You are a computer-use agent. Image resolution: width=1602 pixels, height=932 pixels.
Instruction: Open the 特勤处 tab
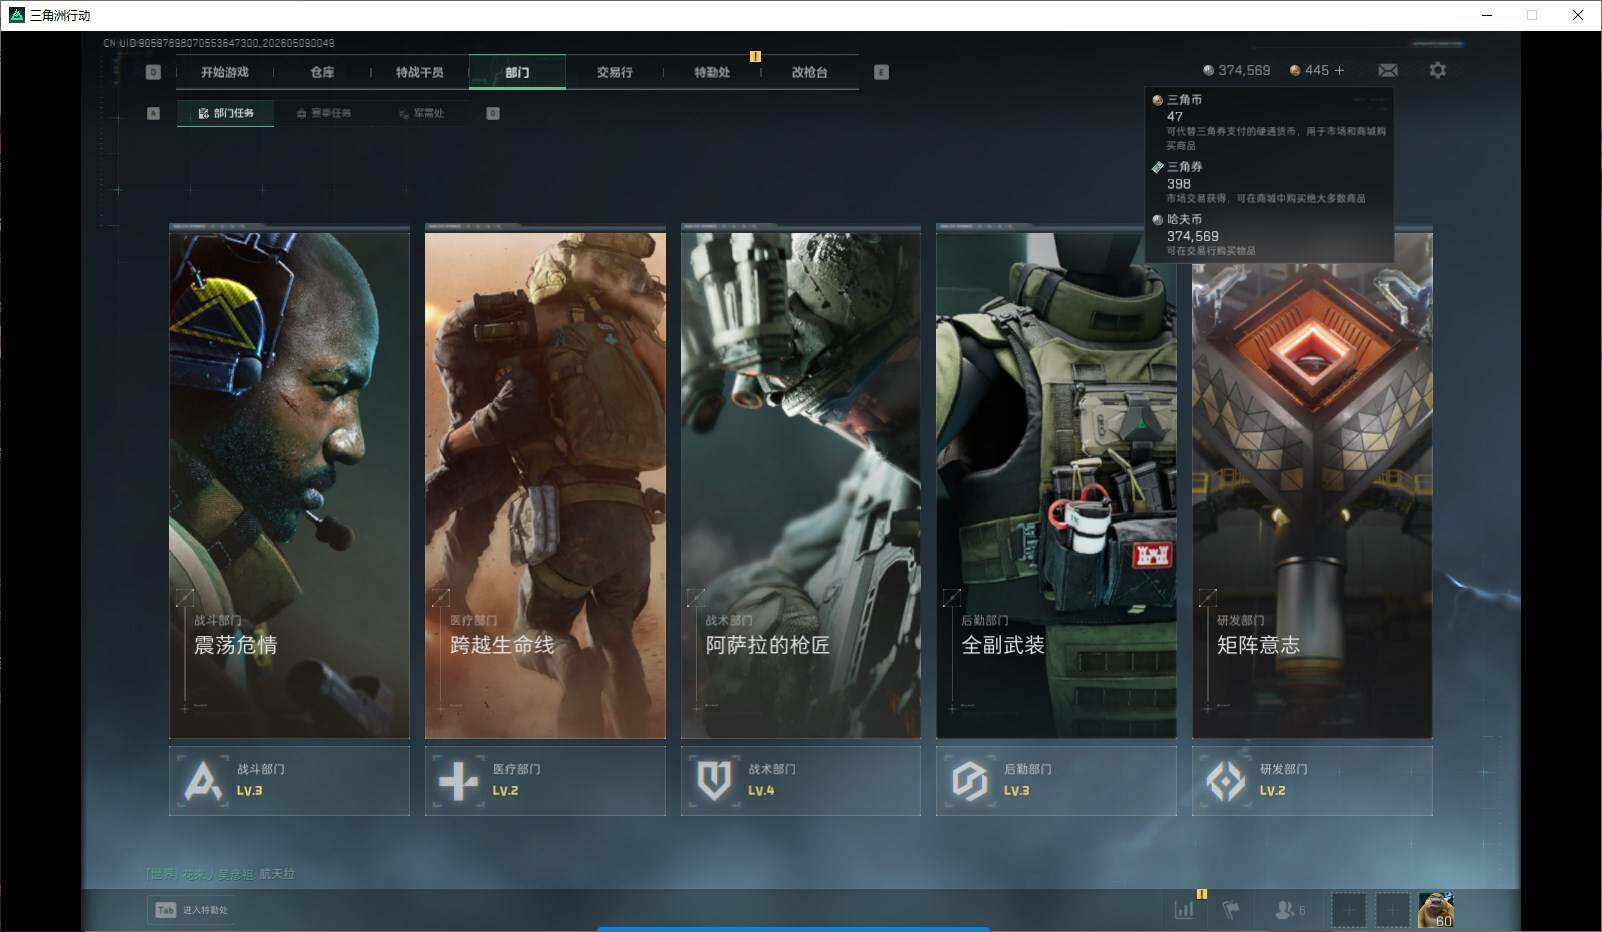click(712, 72)
